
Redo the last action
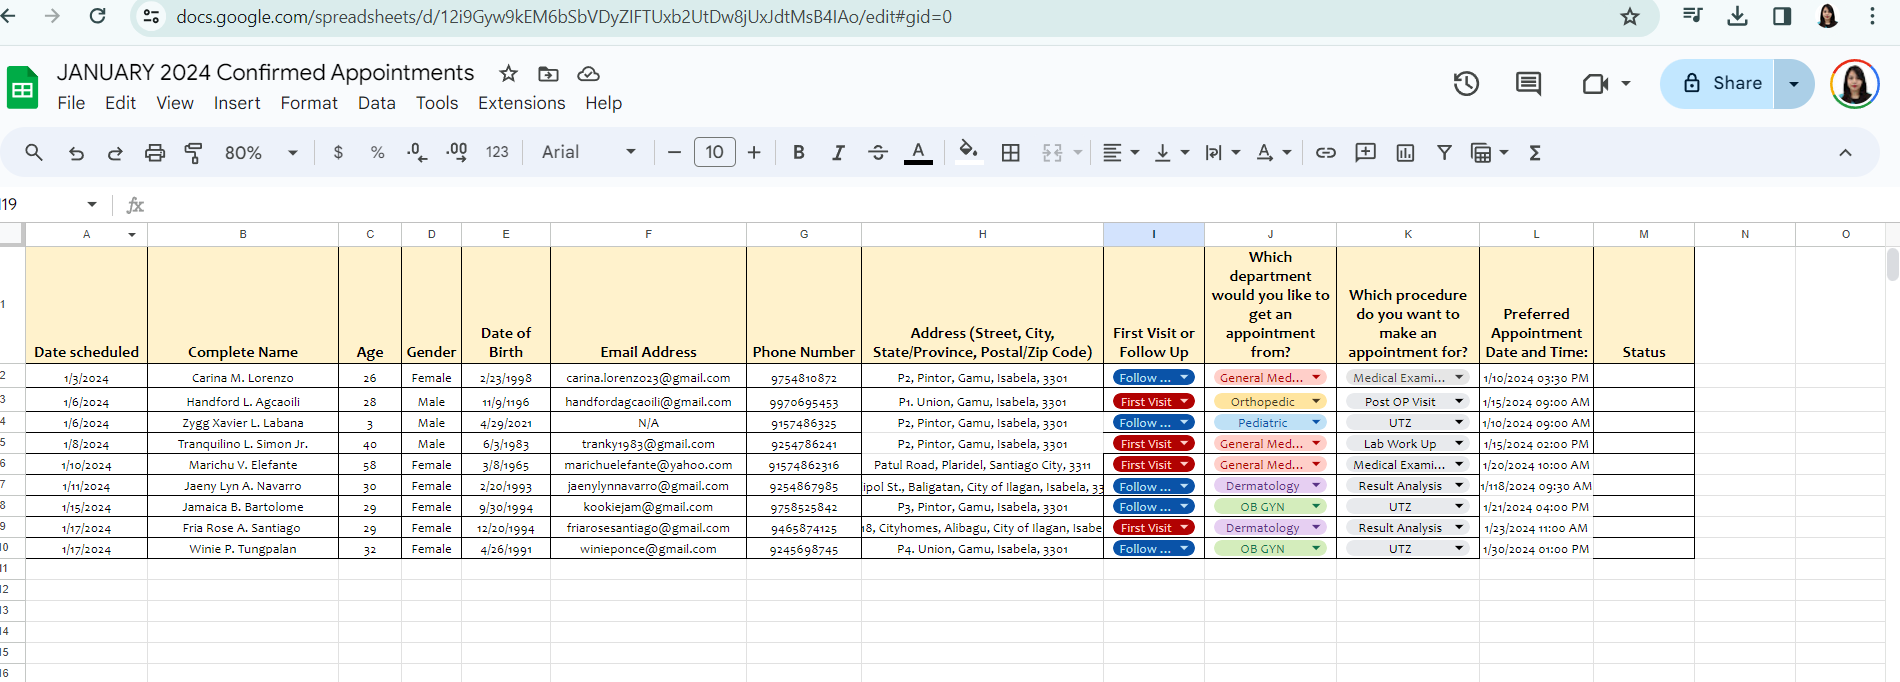(x=115, y=153)
